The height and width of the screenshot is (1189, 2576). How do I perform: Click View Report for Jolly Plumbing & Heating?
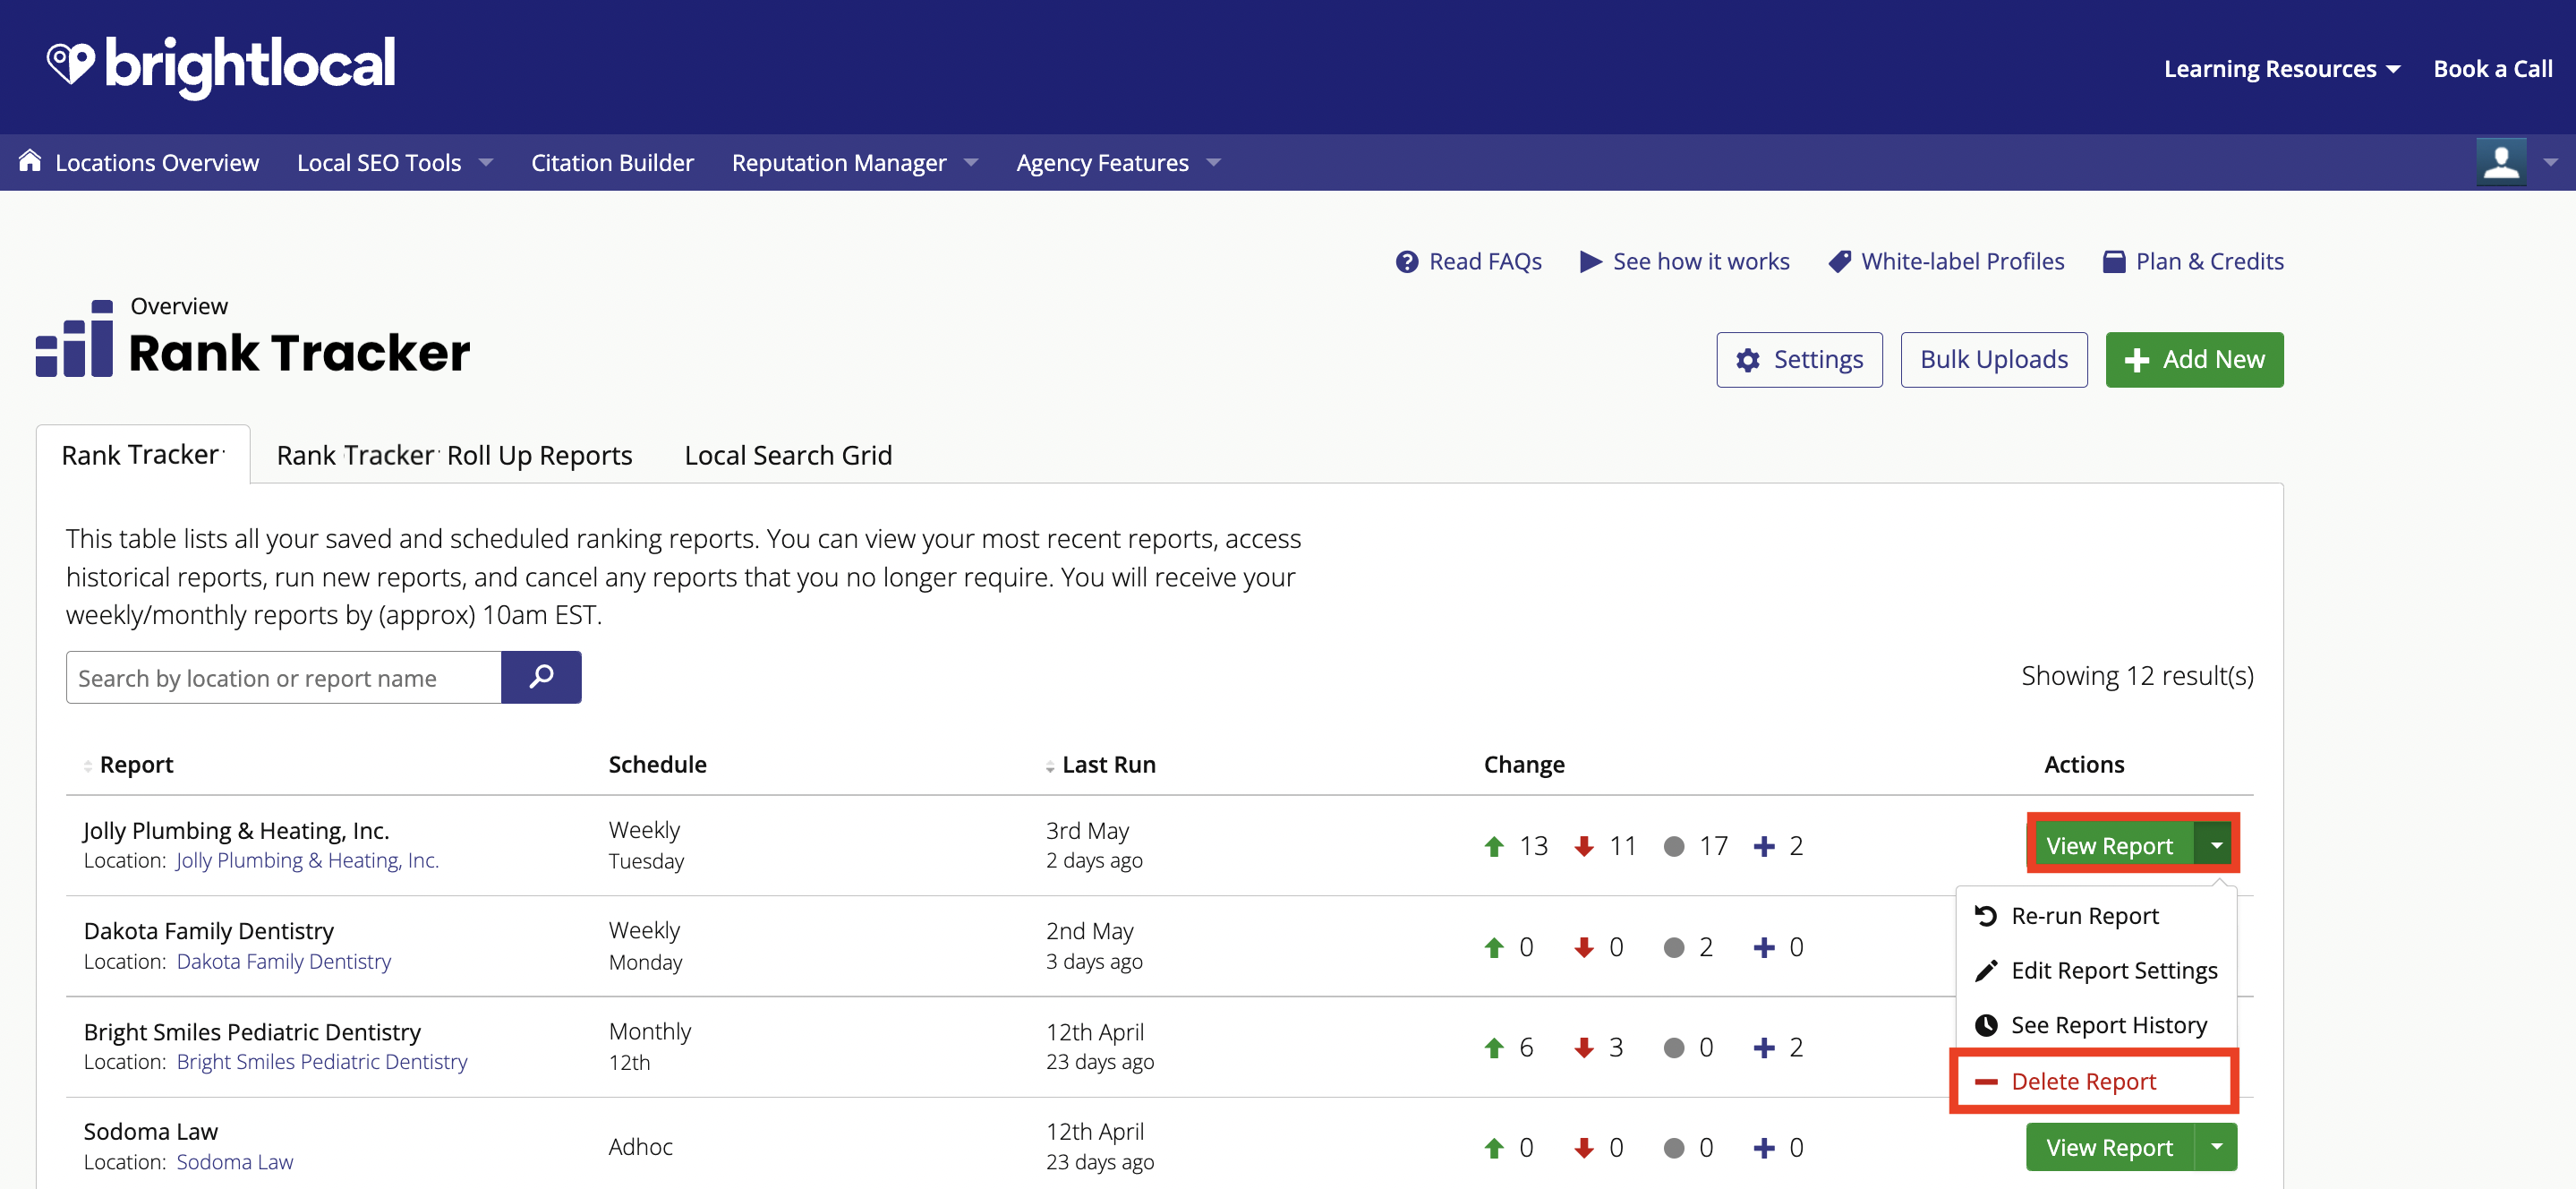(x=2110, y=846)
